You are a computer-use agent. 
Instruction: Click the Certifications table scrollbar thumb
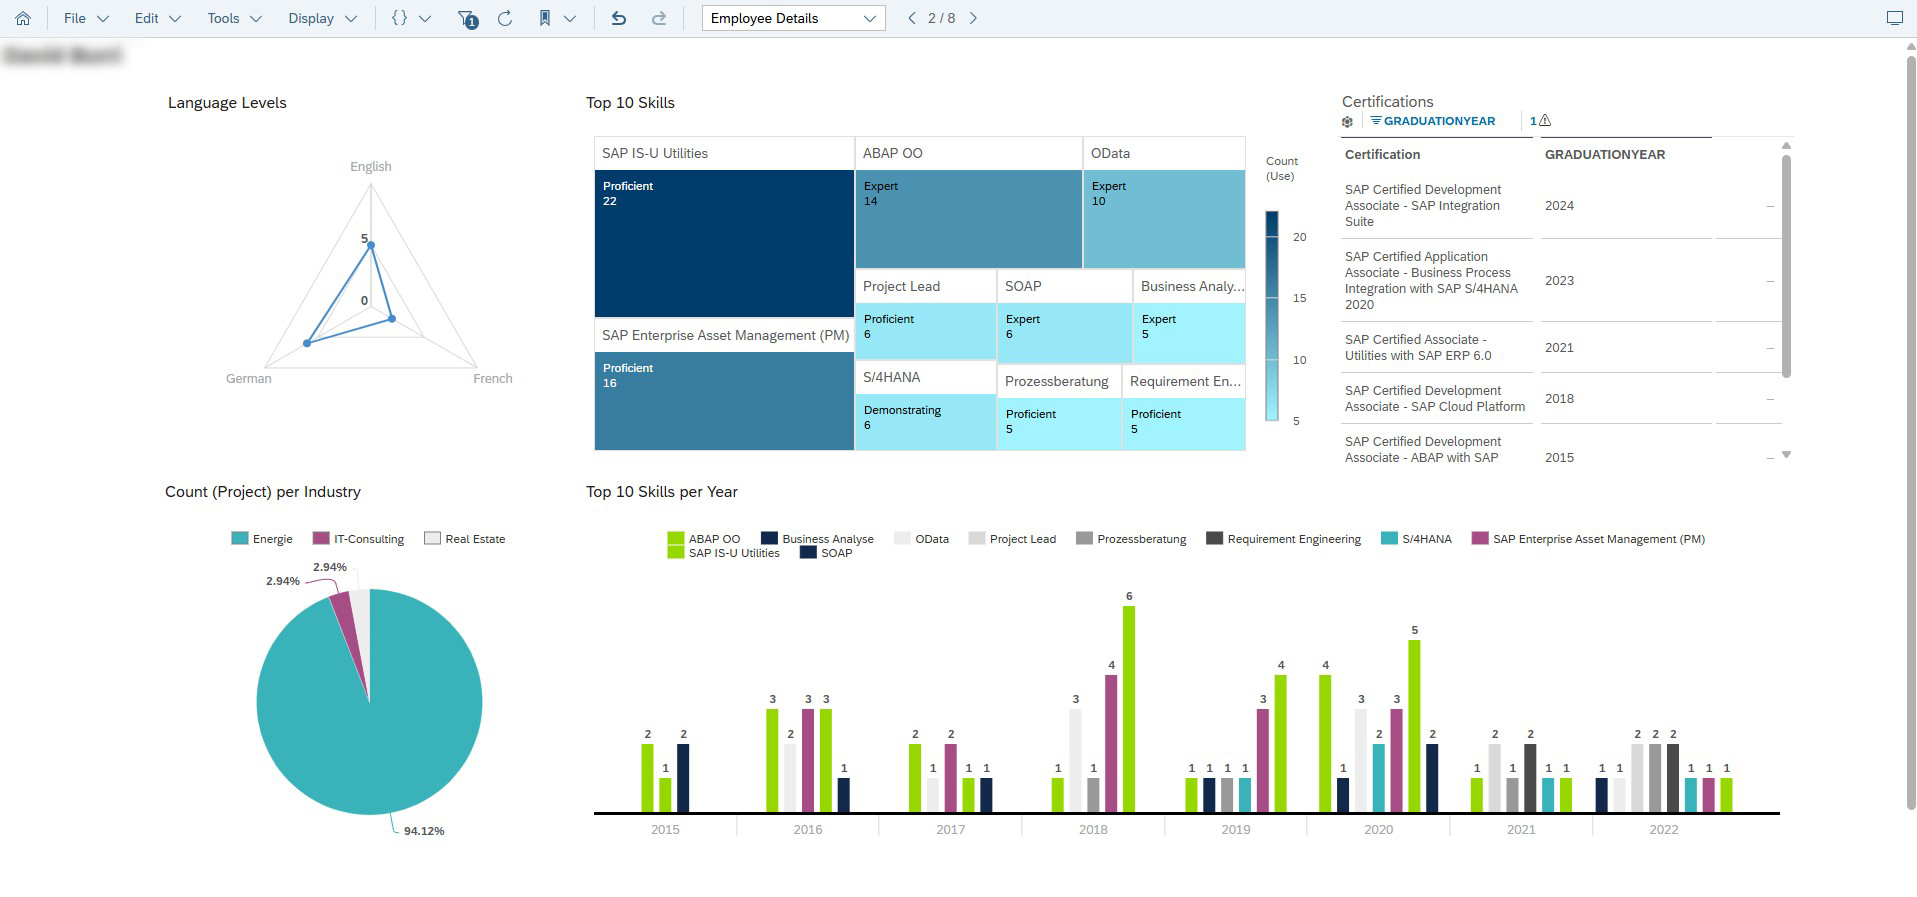point(1786,266)
